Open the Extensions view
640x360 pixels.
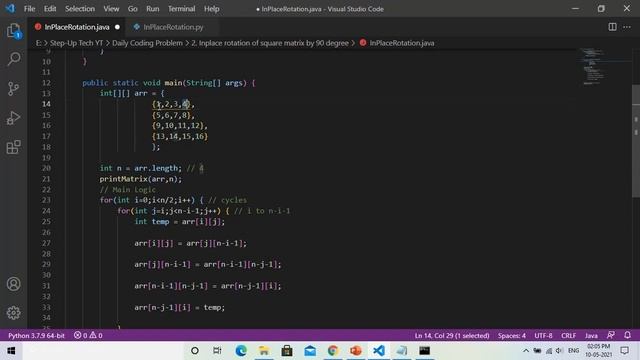13,147
